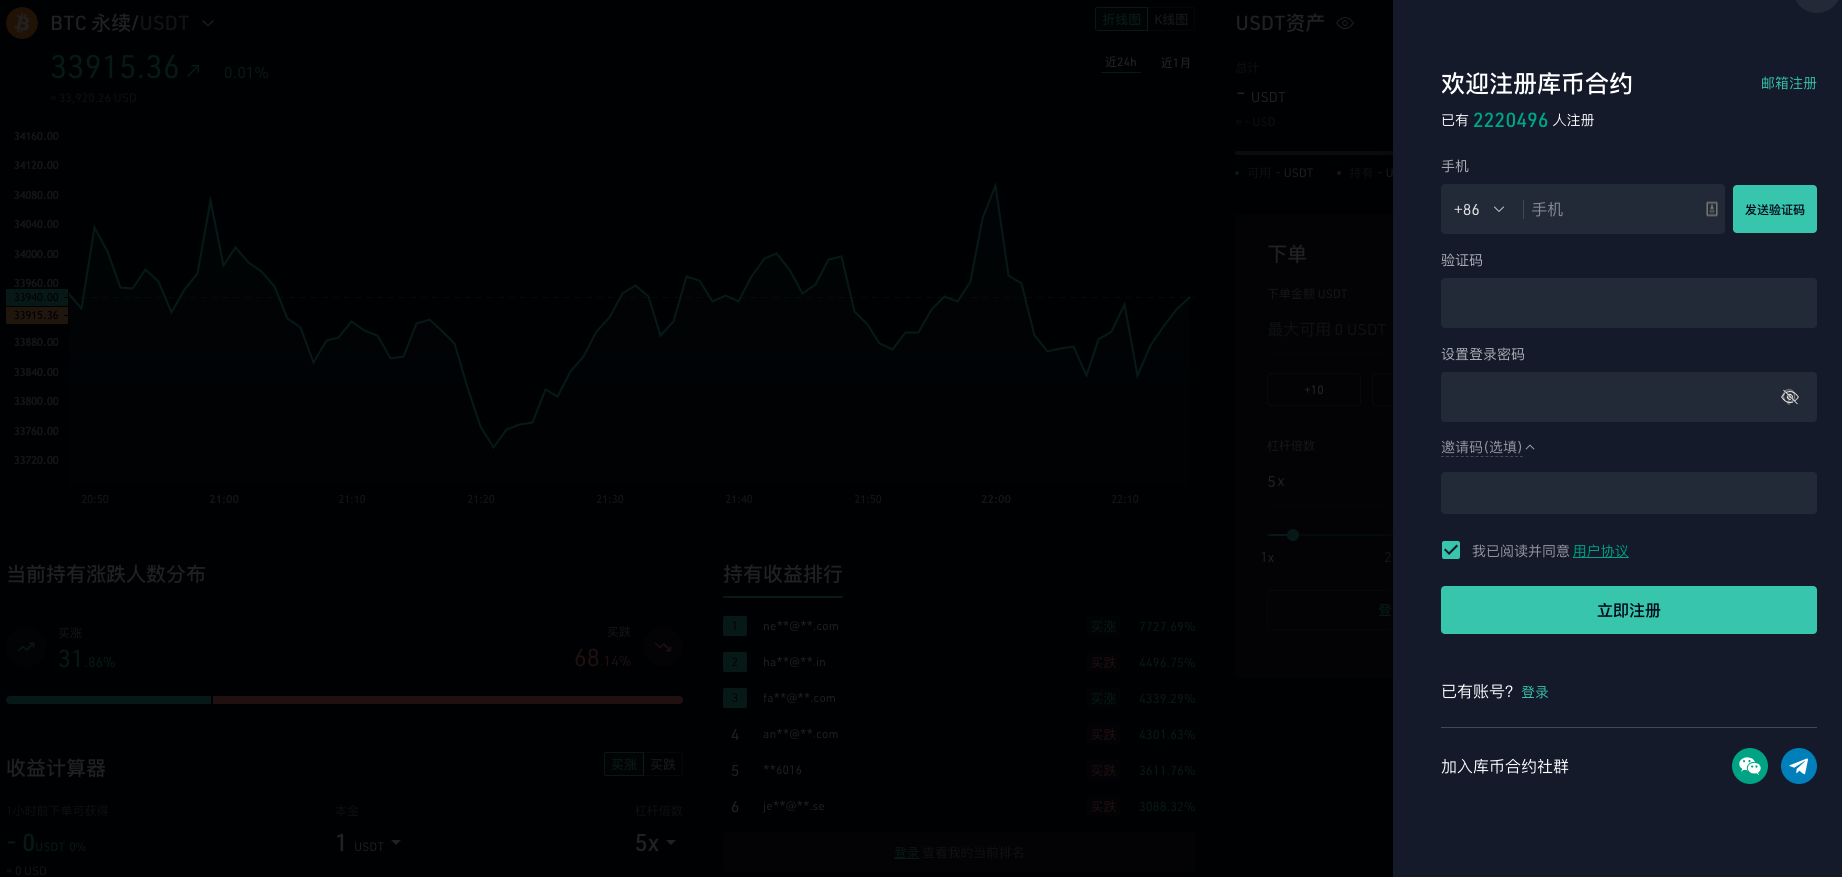
Task: Switch to 邮箱注册 email registration
Action: tap(1788, 83)
